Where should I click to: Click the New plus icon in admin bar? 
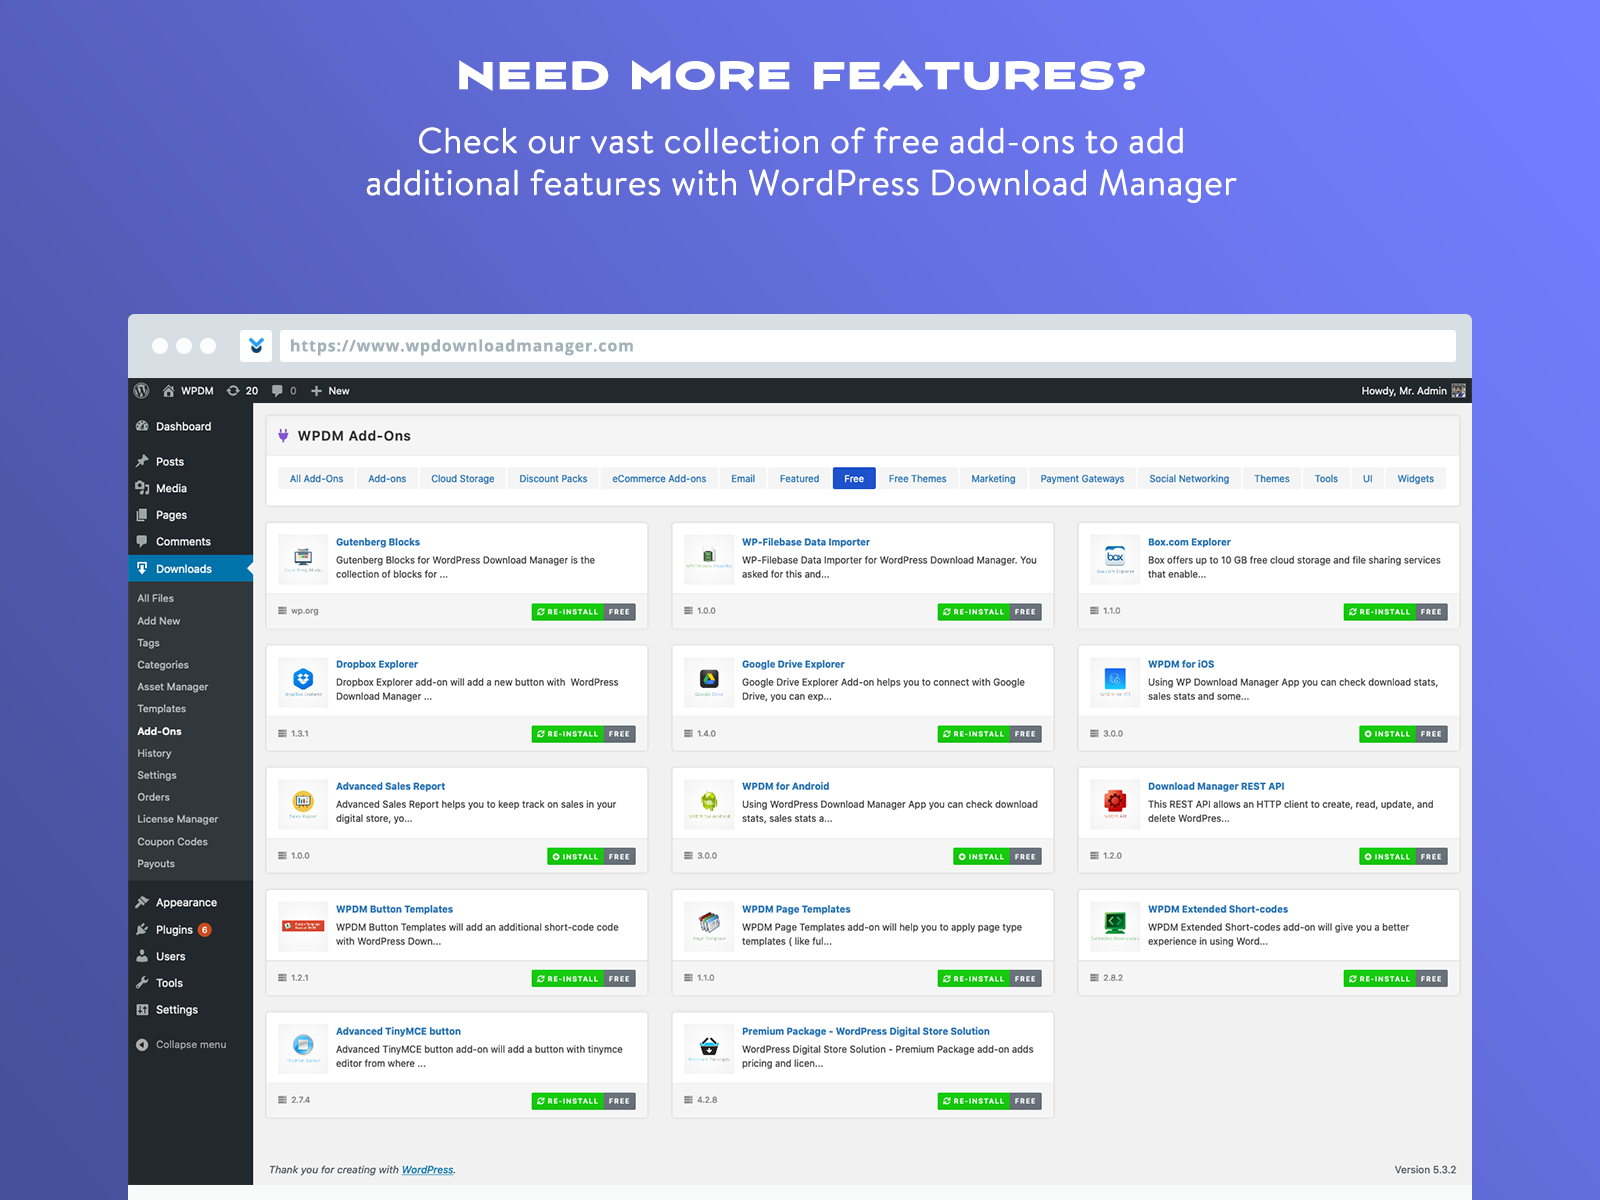point(316,391)
